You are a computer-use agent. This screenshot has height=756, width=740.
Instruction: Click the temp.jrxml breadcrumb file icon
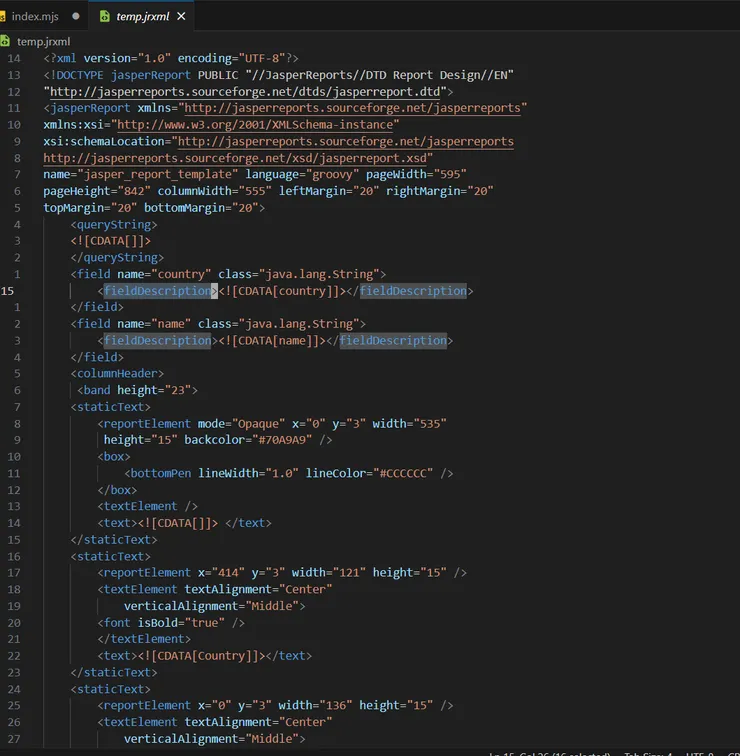pyautogui.click(x=5, y=41)
